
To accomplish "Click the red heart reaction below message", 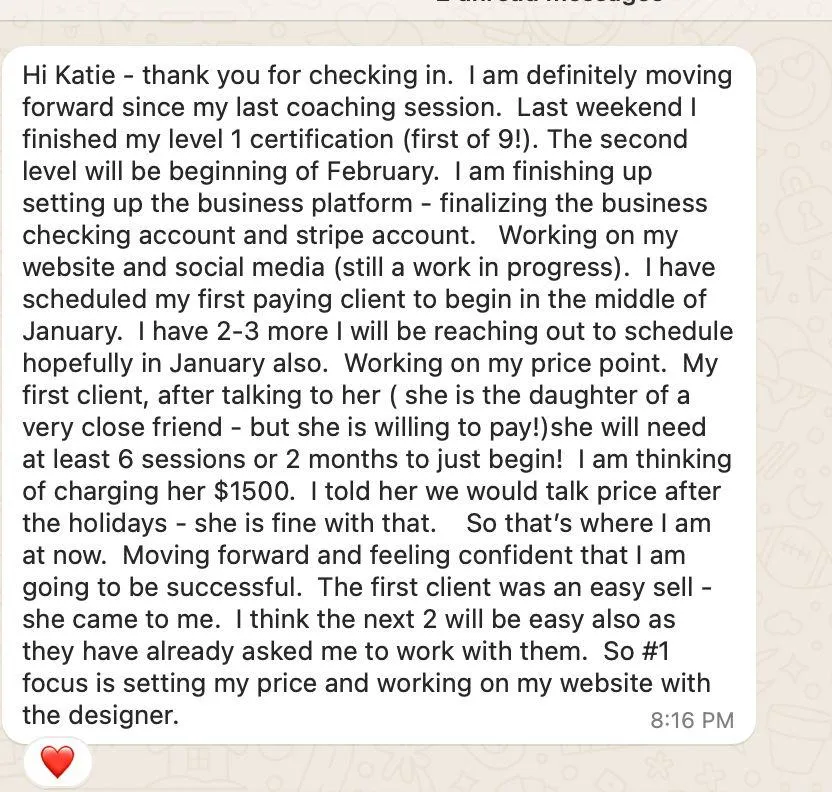I will click(x=57, y=762).
